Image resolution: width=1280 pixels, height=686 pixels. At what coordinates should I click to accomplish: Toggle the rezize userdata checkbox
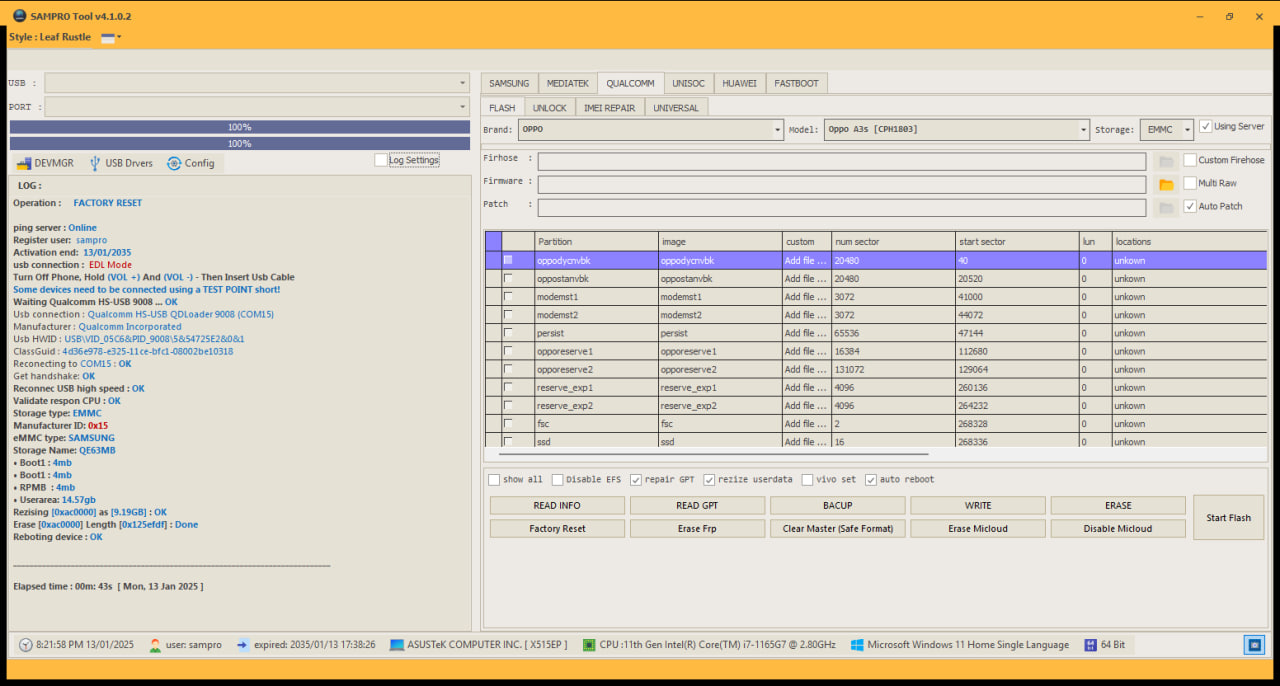pos(709,480)
